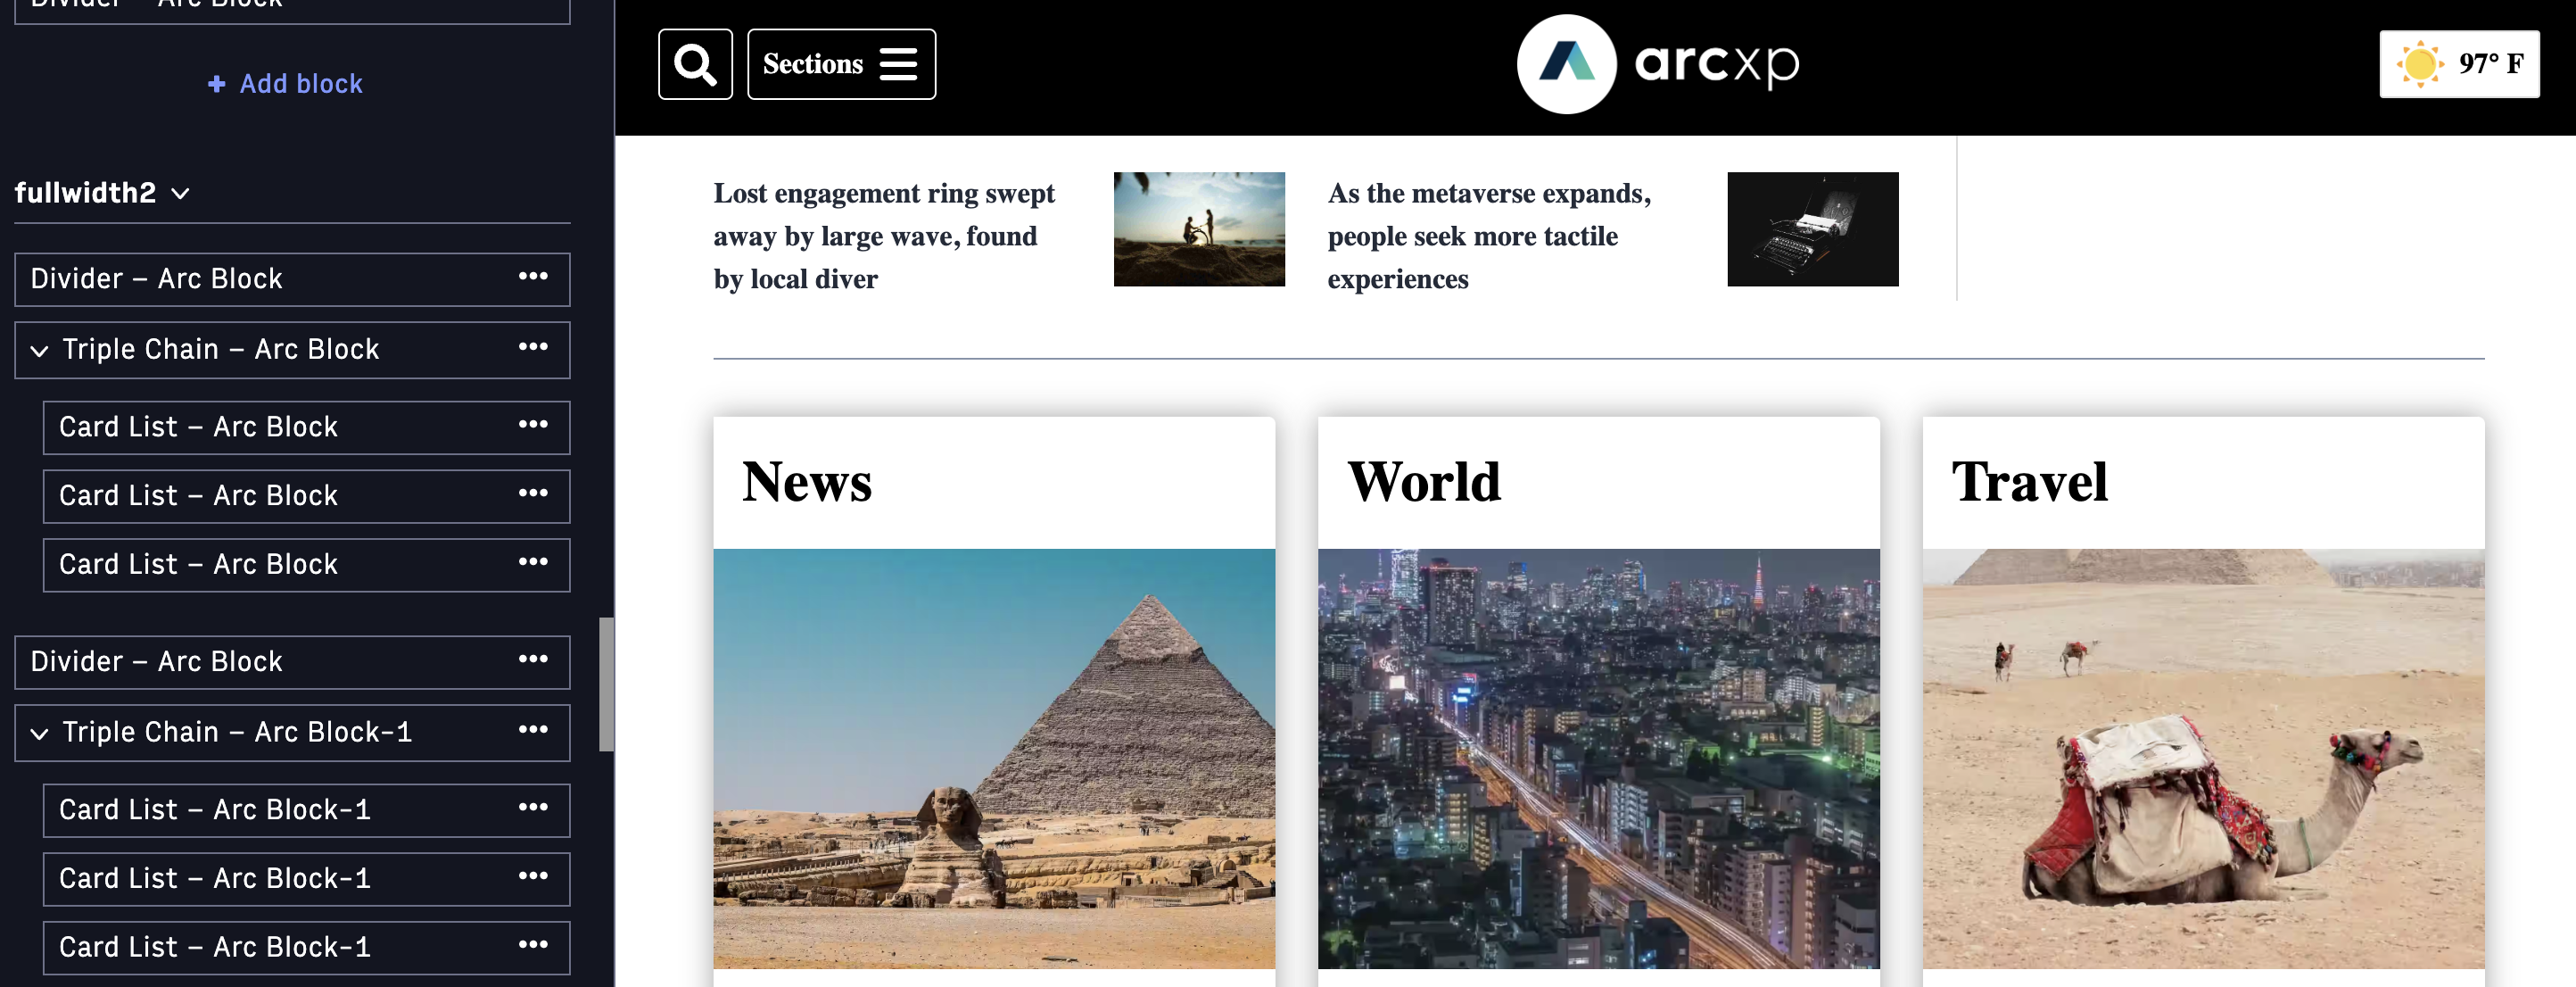Image resolution: width=2576 pixels, height=987 pixels.
Task: Click the Travel card heading
Action: pyautogui.click(x=2029, y=482)
